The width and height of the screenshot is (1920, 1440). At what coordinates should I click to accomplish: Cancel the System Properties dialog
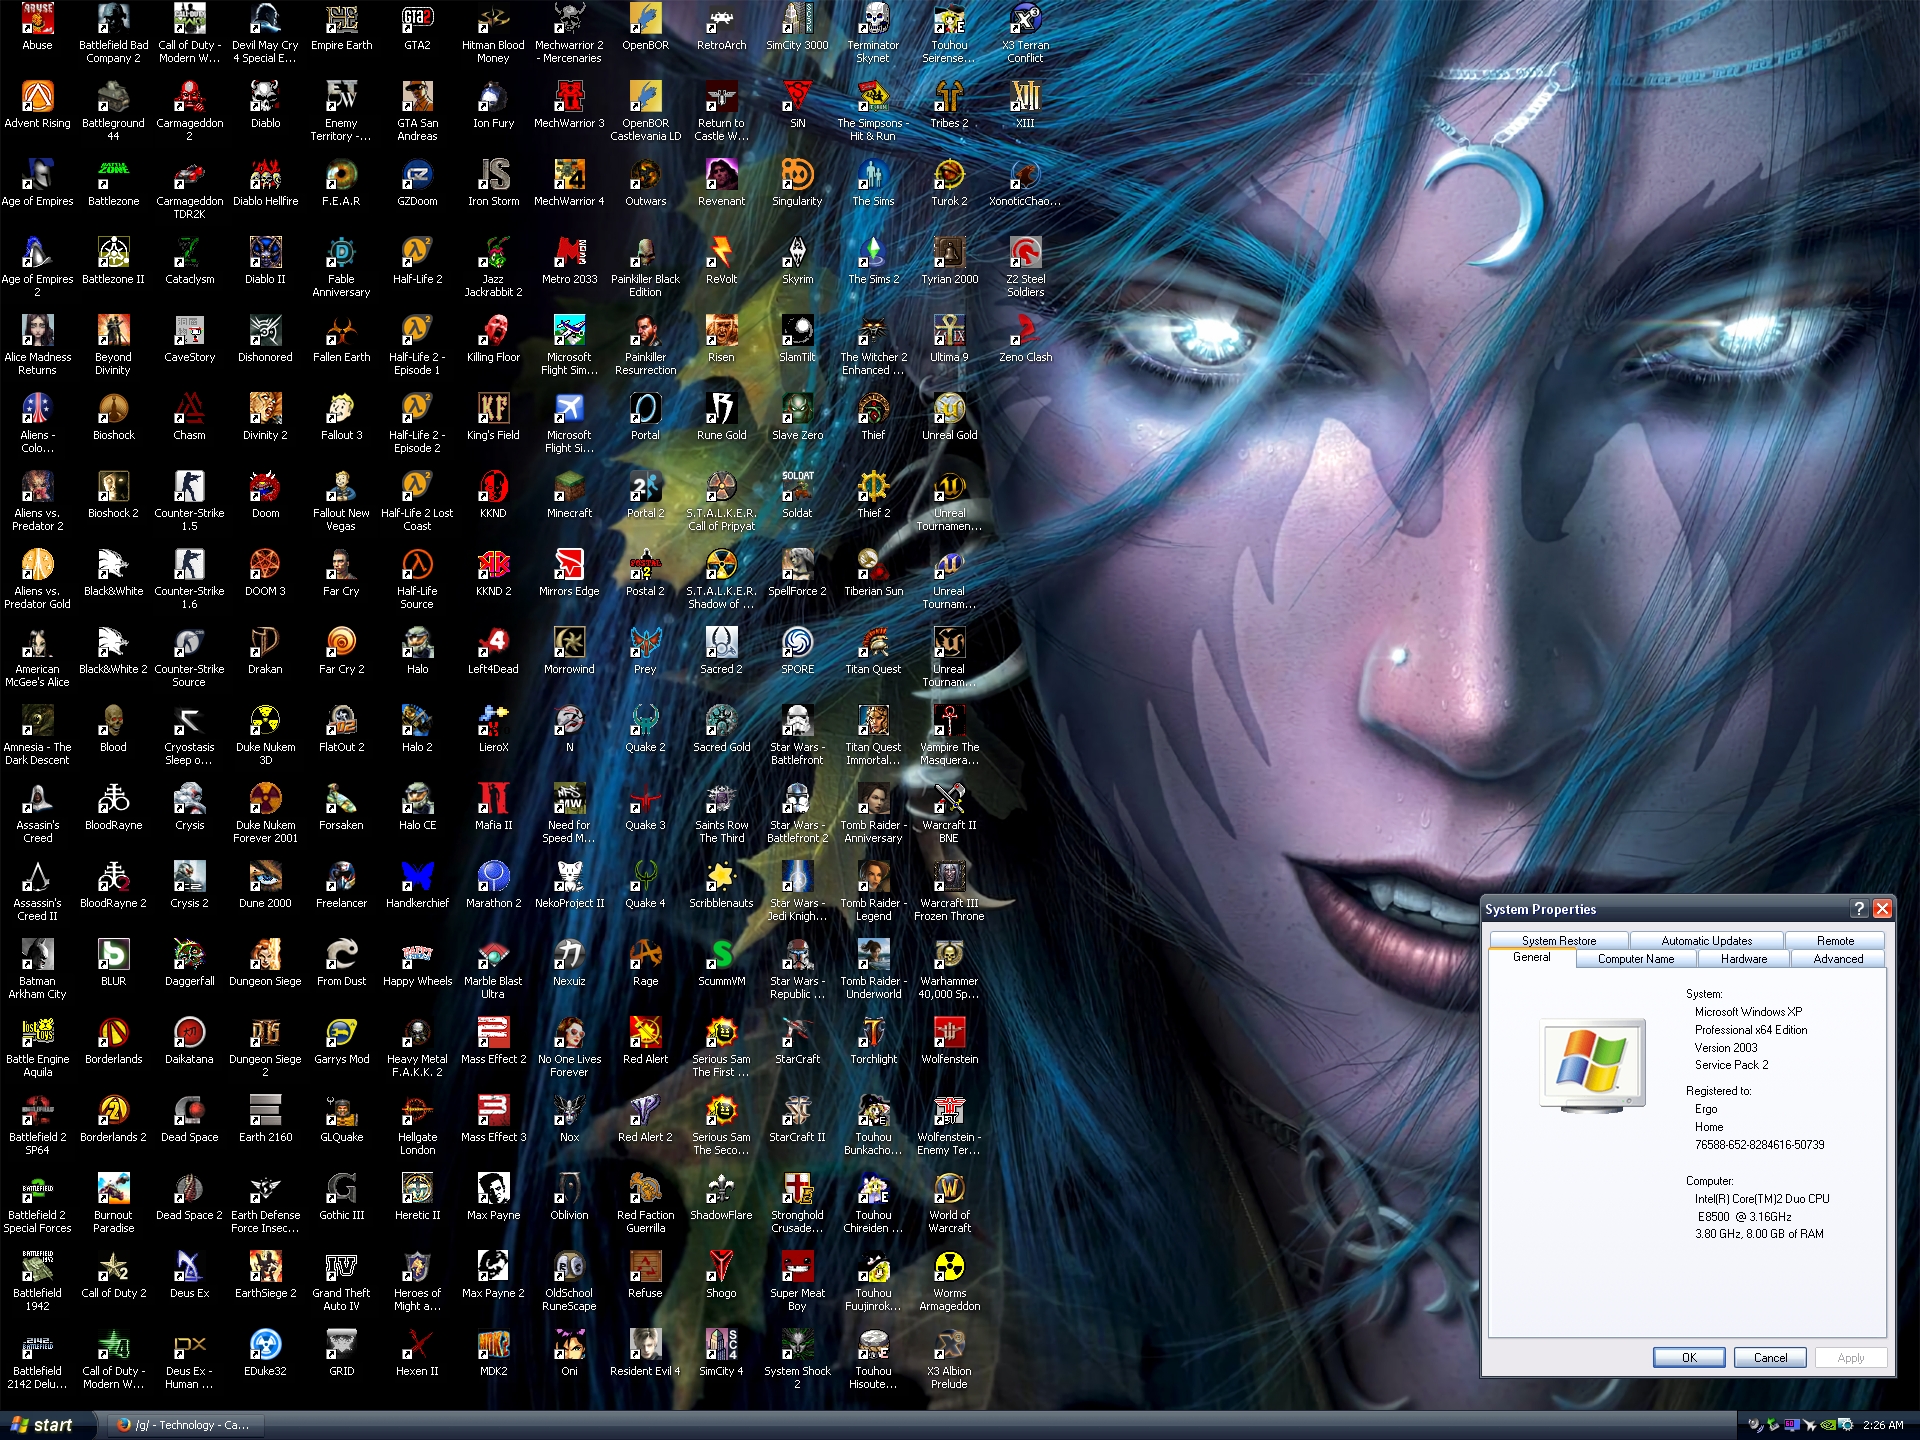coord(1769,1357)
